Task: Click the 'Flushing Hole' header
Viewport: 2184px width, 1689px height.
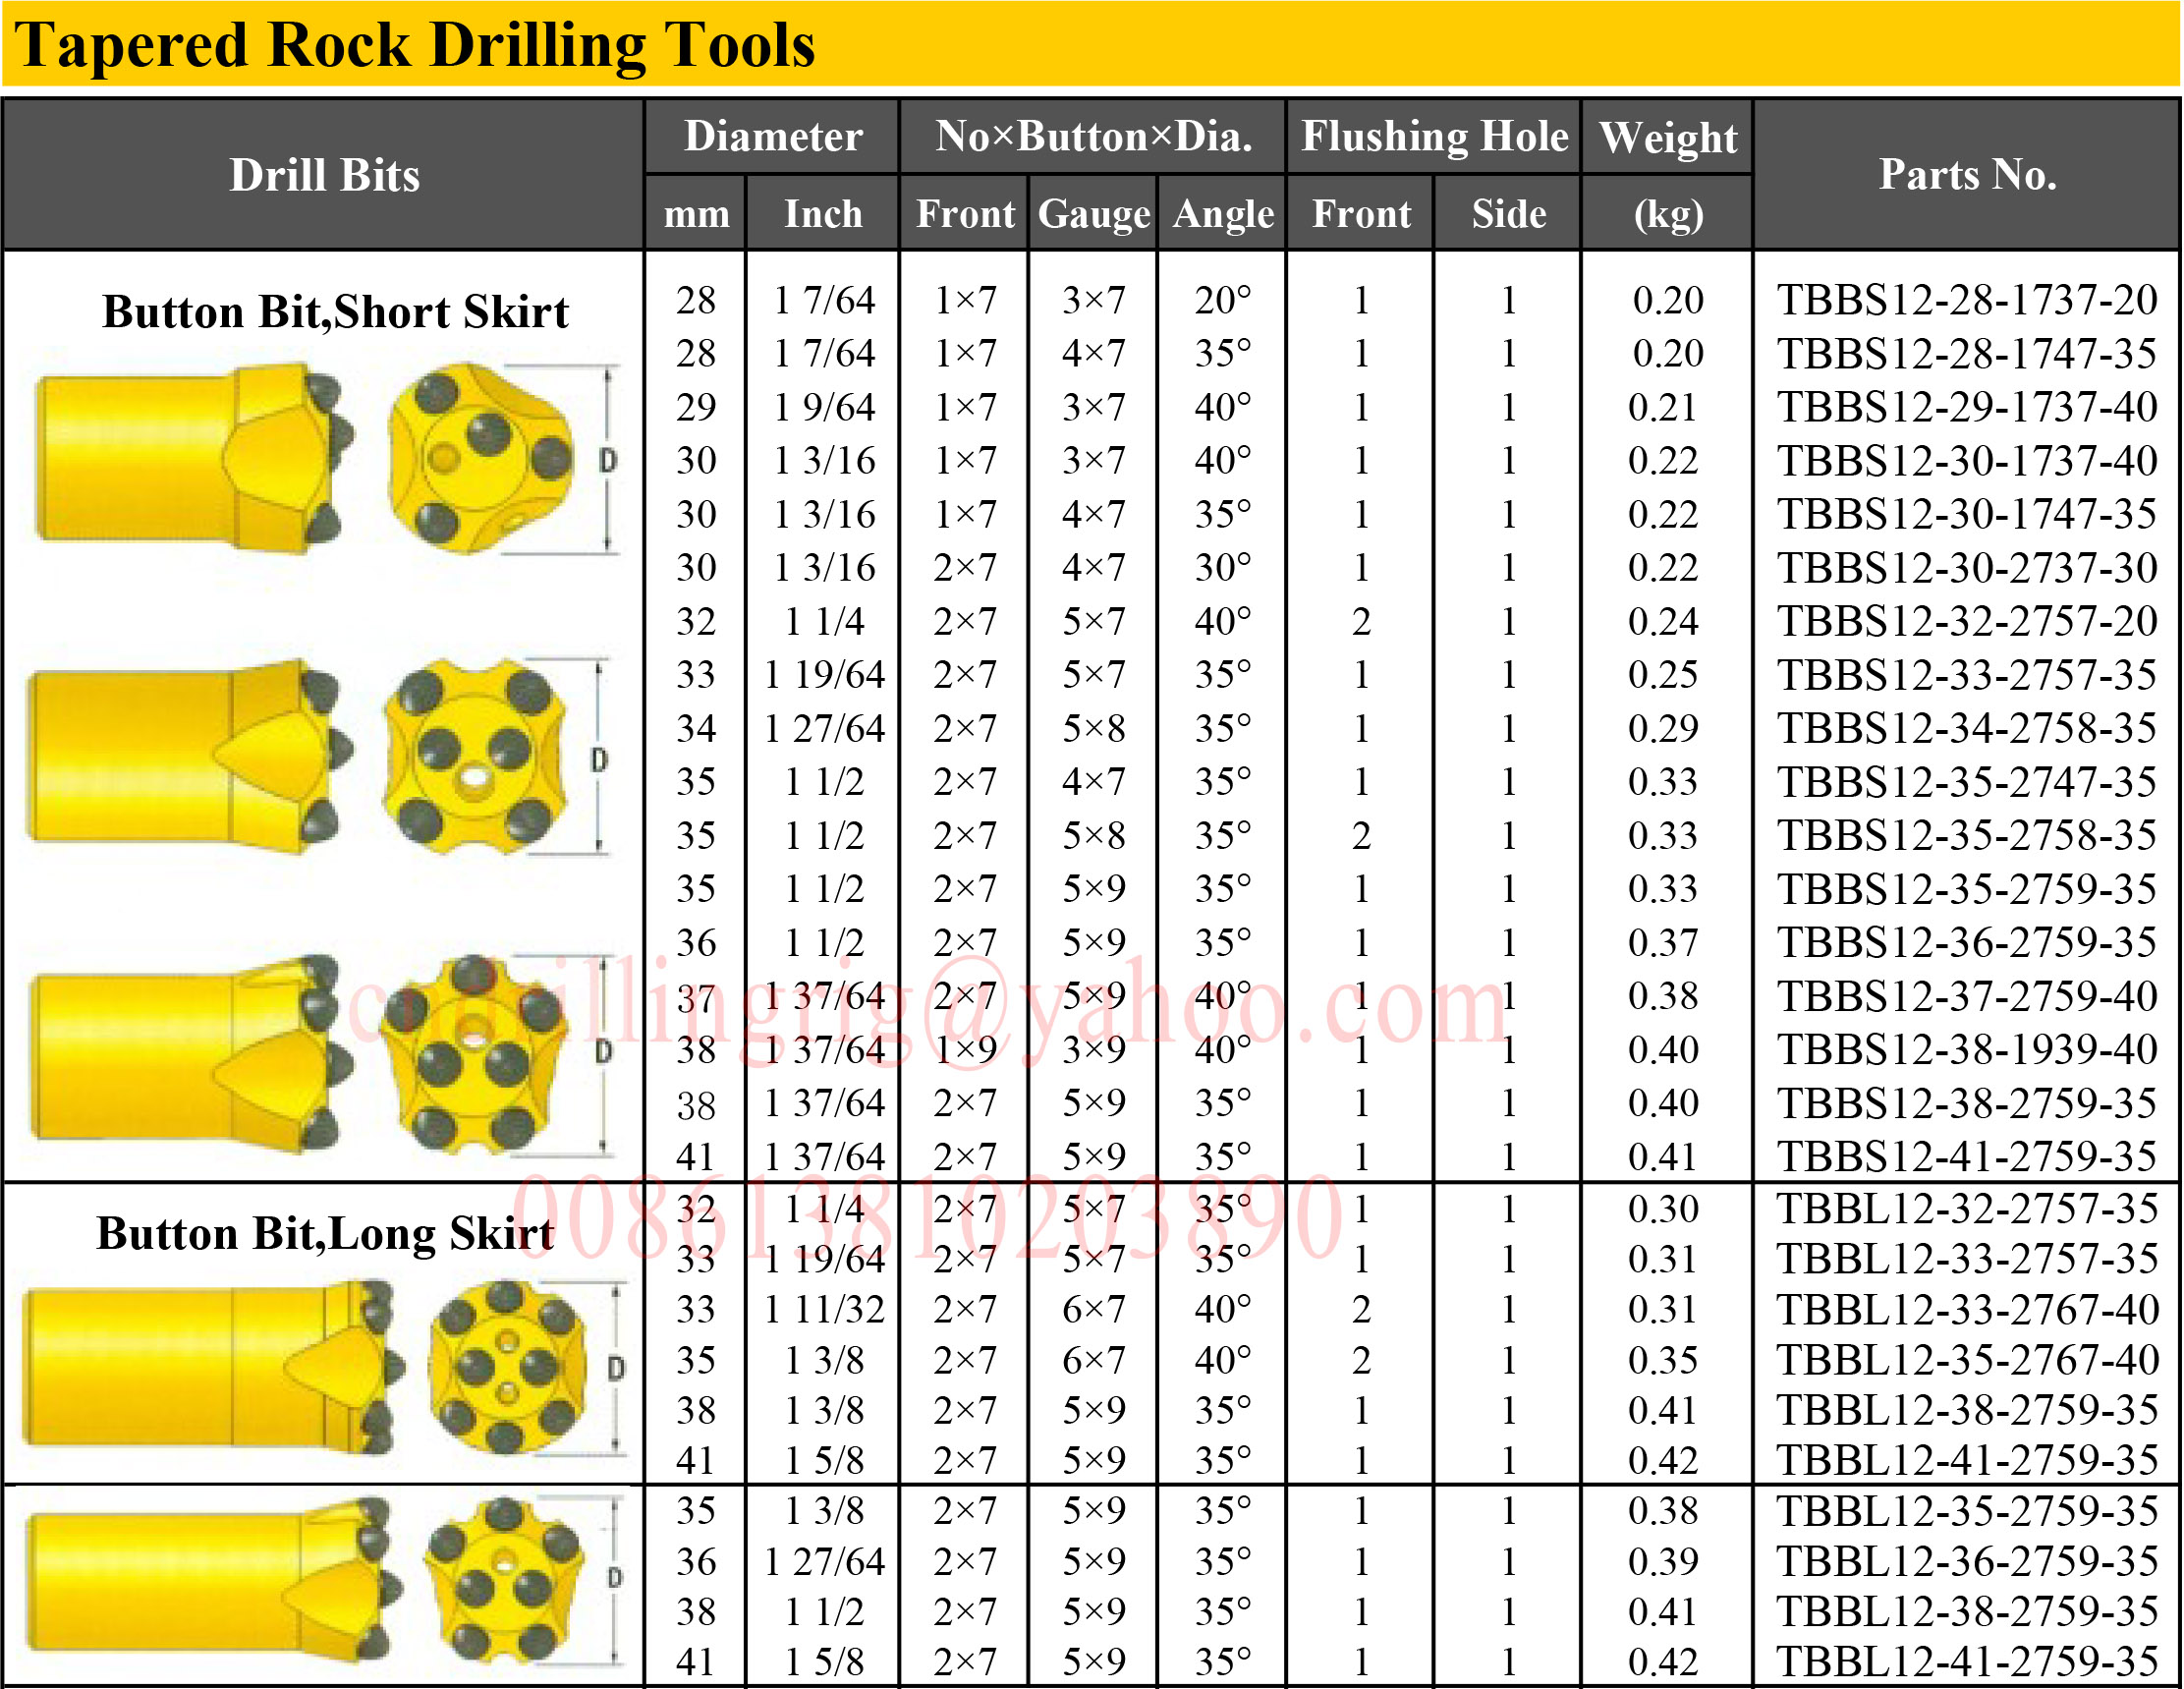Action: click(1434, 136)
